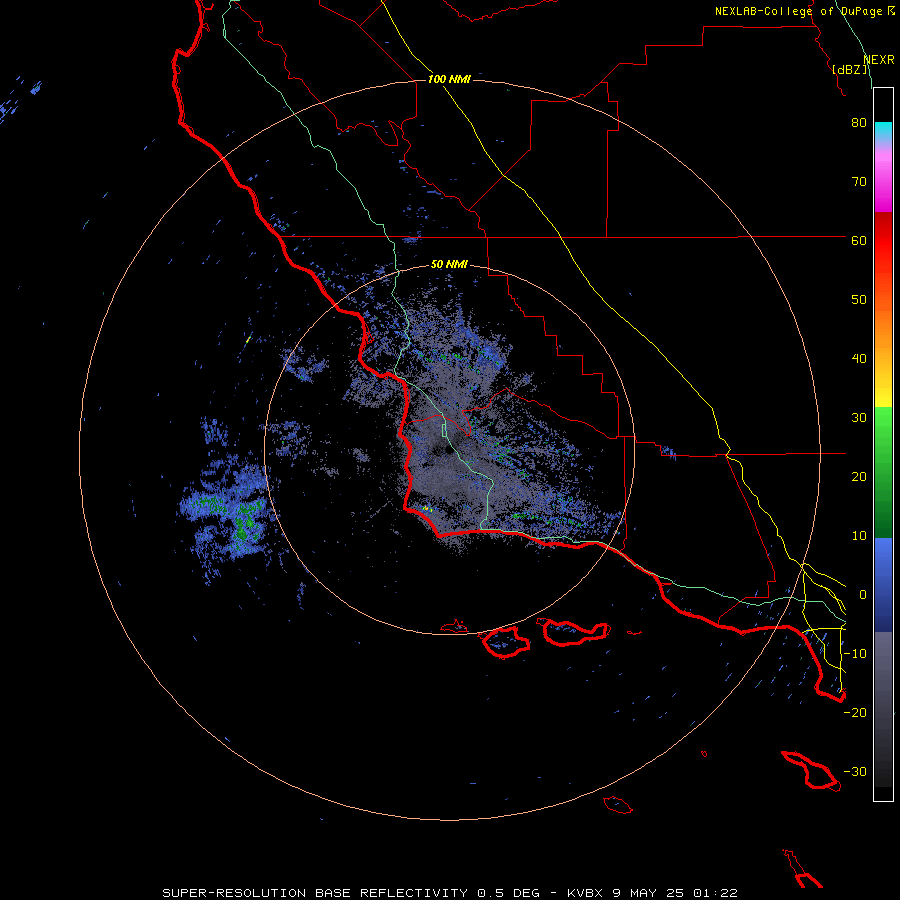Click the 30 value on the dBZ scale
Image resolution: width=900 pixels, height=900 pixels.
pyautogui.click(x=859, y=417)
